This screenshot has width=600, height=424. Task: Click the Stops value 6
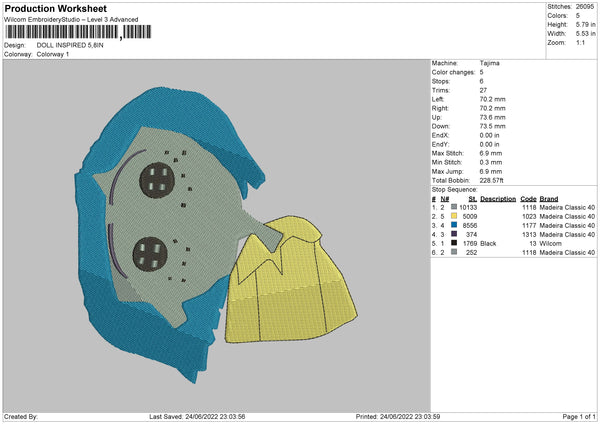click(481, 81)
